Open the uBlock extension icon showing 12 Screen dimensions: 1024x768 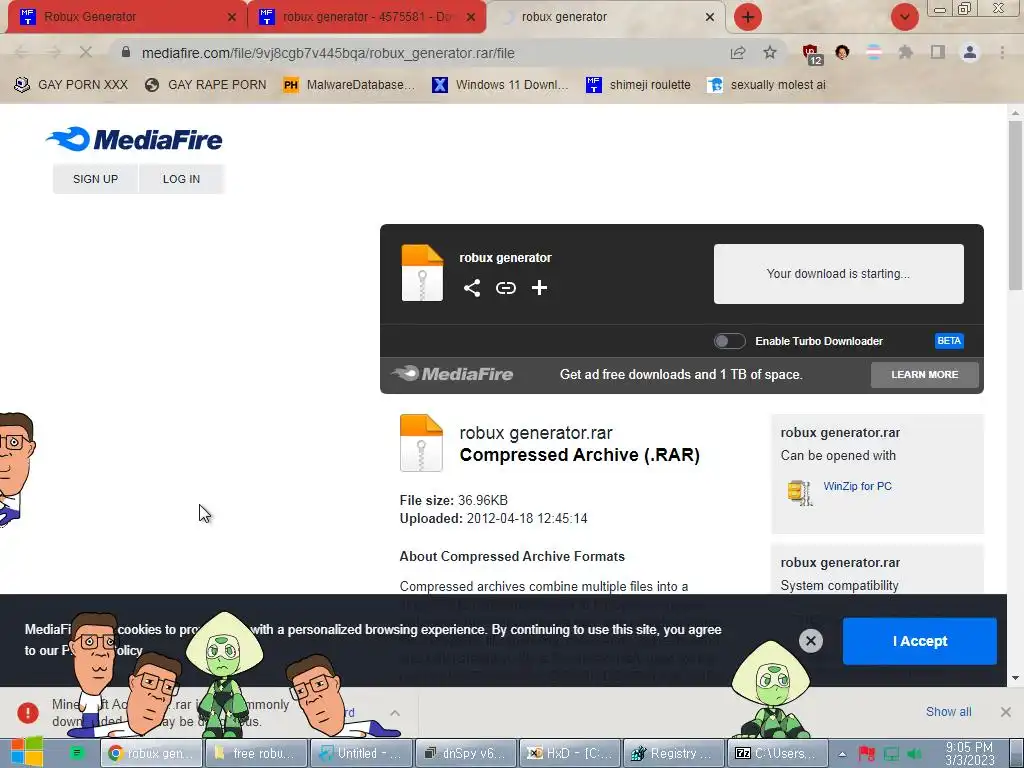[x=812, y=54]
